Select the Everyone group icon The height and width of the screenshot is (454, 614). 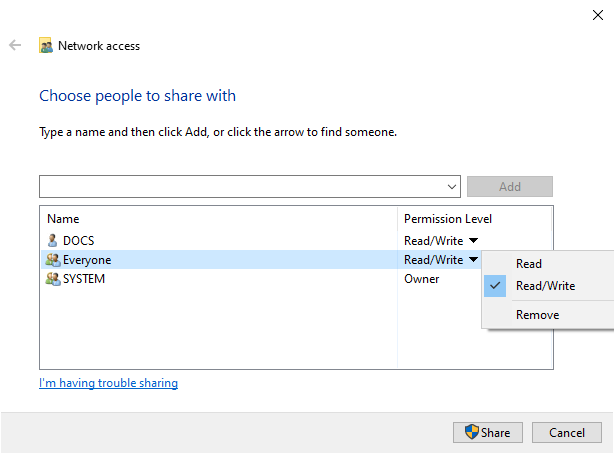tap(52, 260)
